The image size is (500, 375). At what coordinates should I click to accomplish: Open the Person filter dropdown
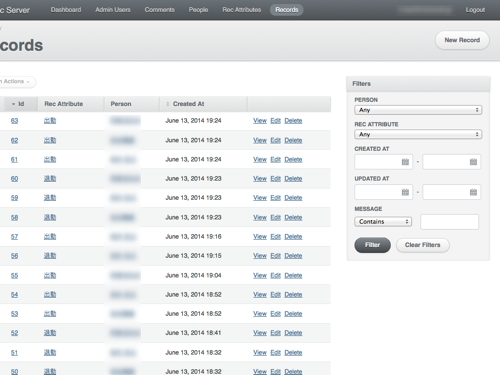click(x=418, y=110)
